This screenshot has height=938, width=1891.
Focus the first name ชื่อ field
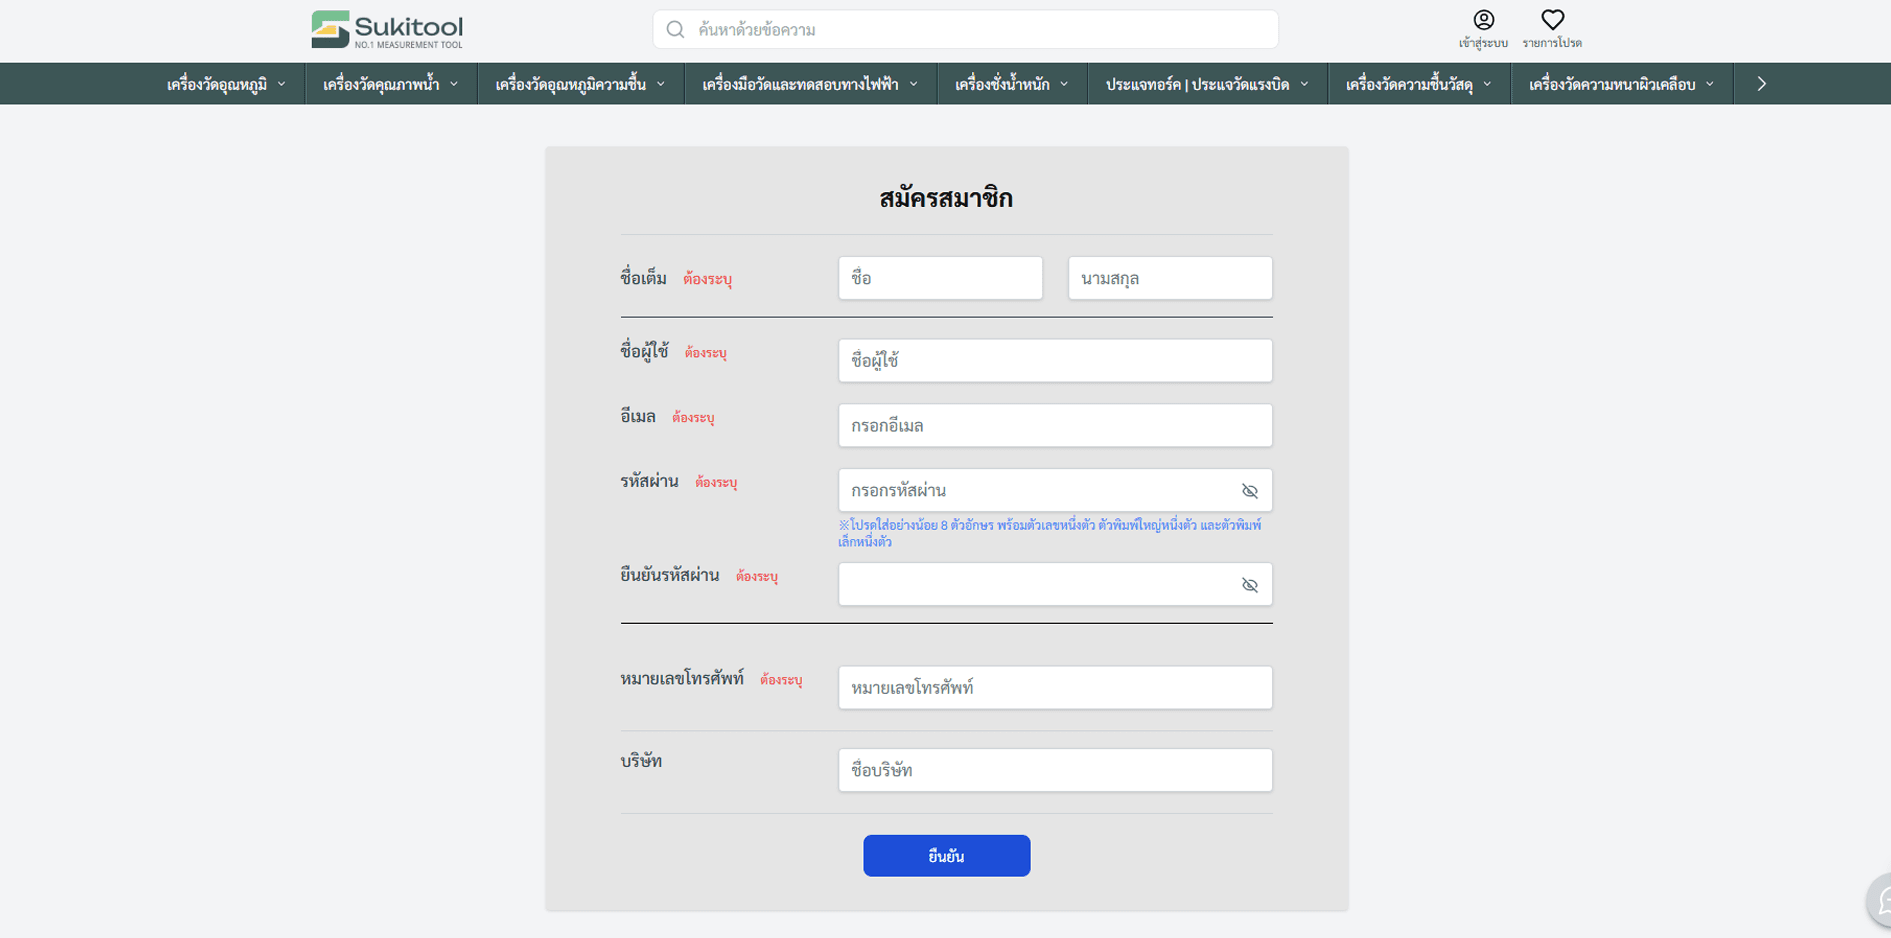click(x=940, y=278)
